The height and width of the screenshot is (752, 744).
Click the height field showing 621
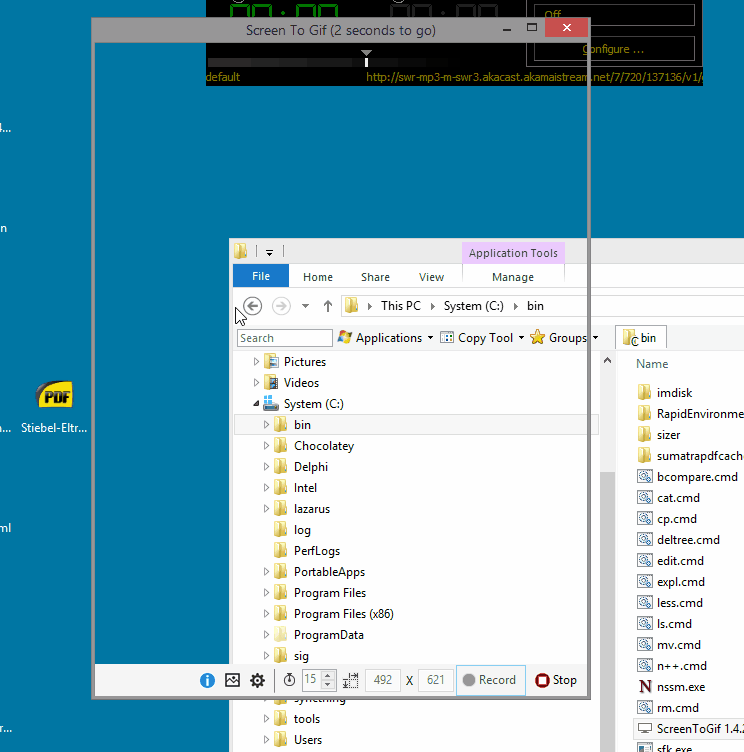click(x=436, y=680)
